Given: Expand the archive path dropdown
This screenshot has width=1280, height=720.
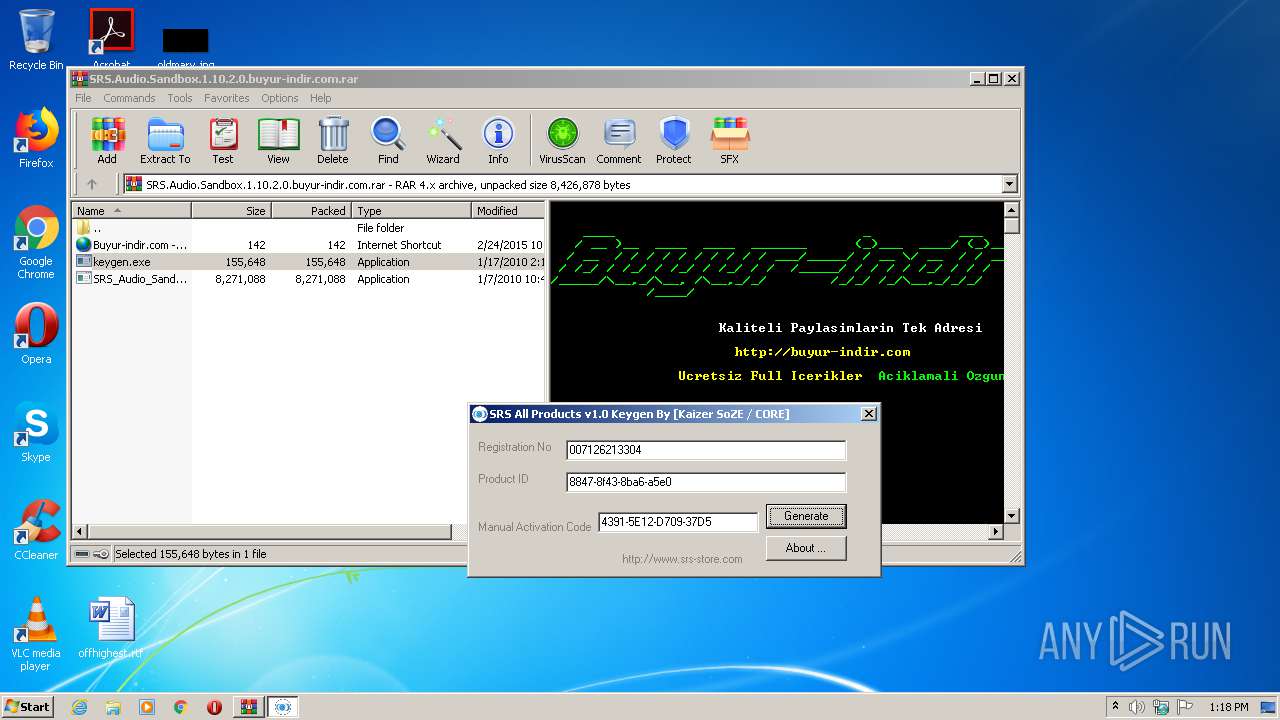Looking at the screenshot, I should 1009,184.
